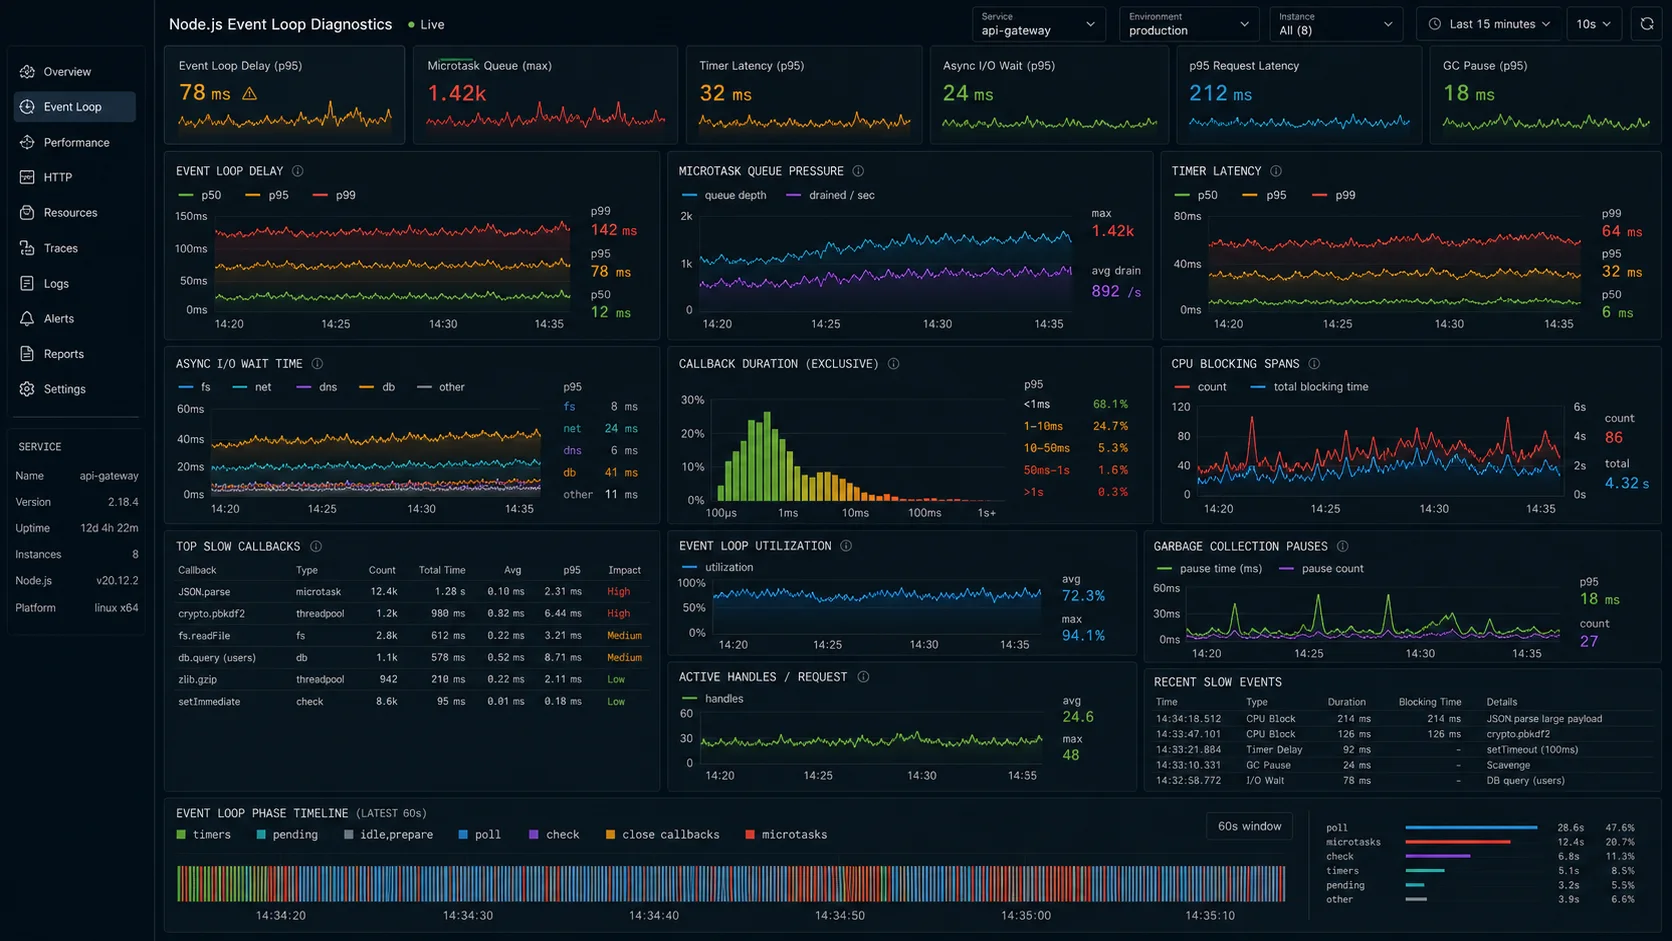Screen dimensions: 1672x941
Task: Click info icon next to CPU Blocking Spans
Action: point(1314,364)
